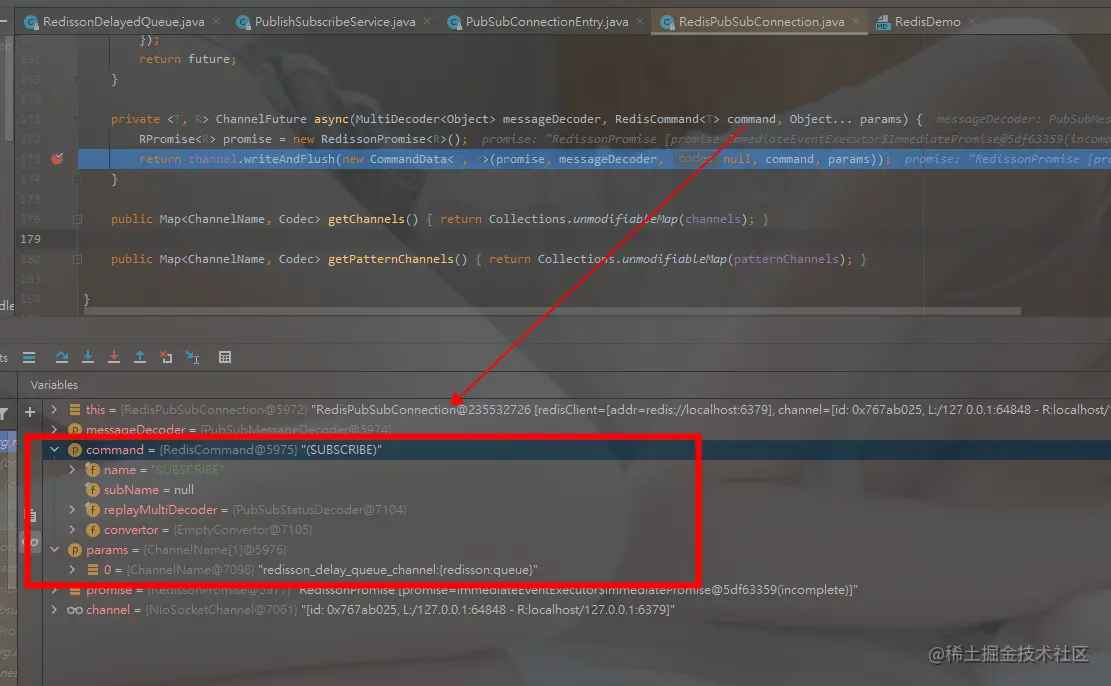Screen dimensions: 1111x686
Task: Click the Step Over debugger icon
Action: point(62,357)
